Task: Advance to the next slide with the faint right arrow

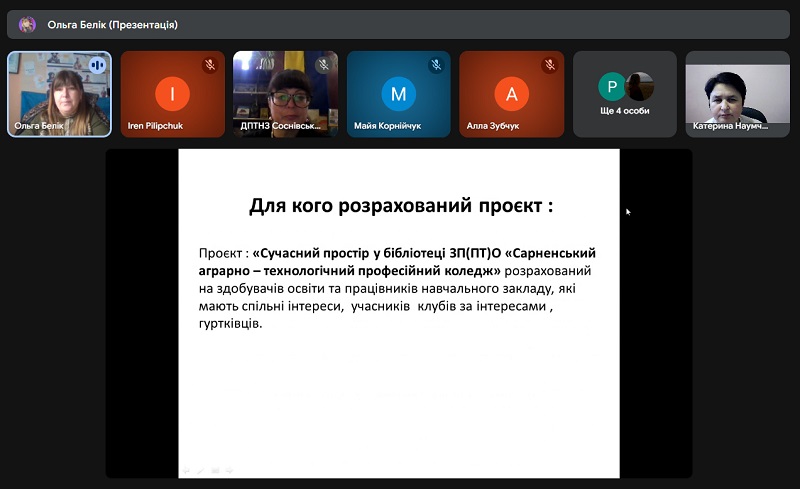Action: (229, 470)
